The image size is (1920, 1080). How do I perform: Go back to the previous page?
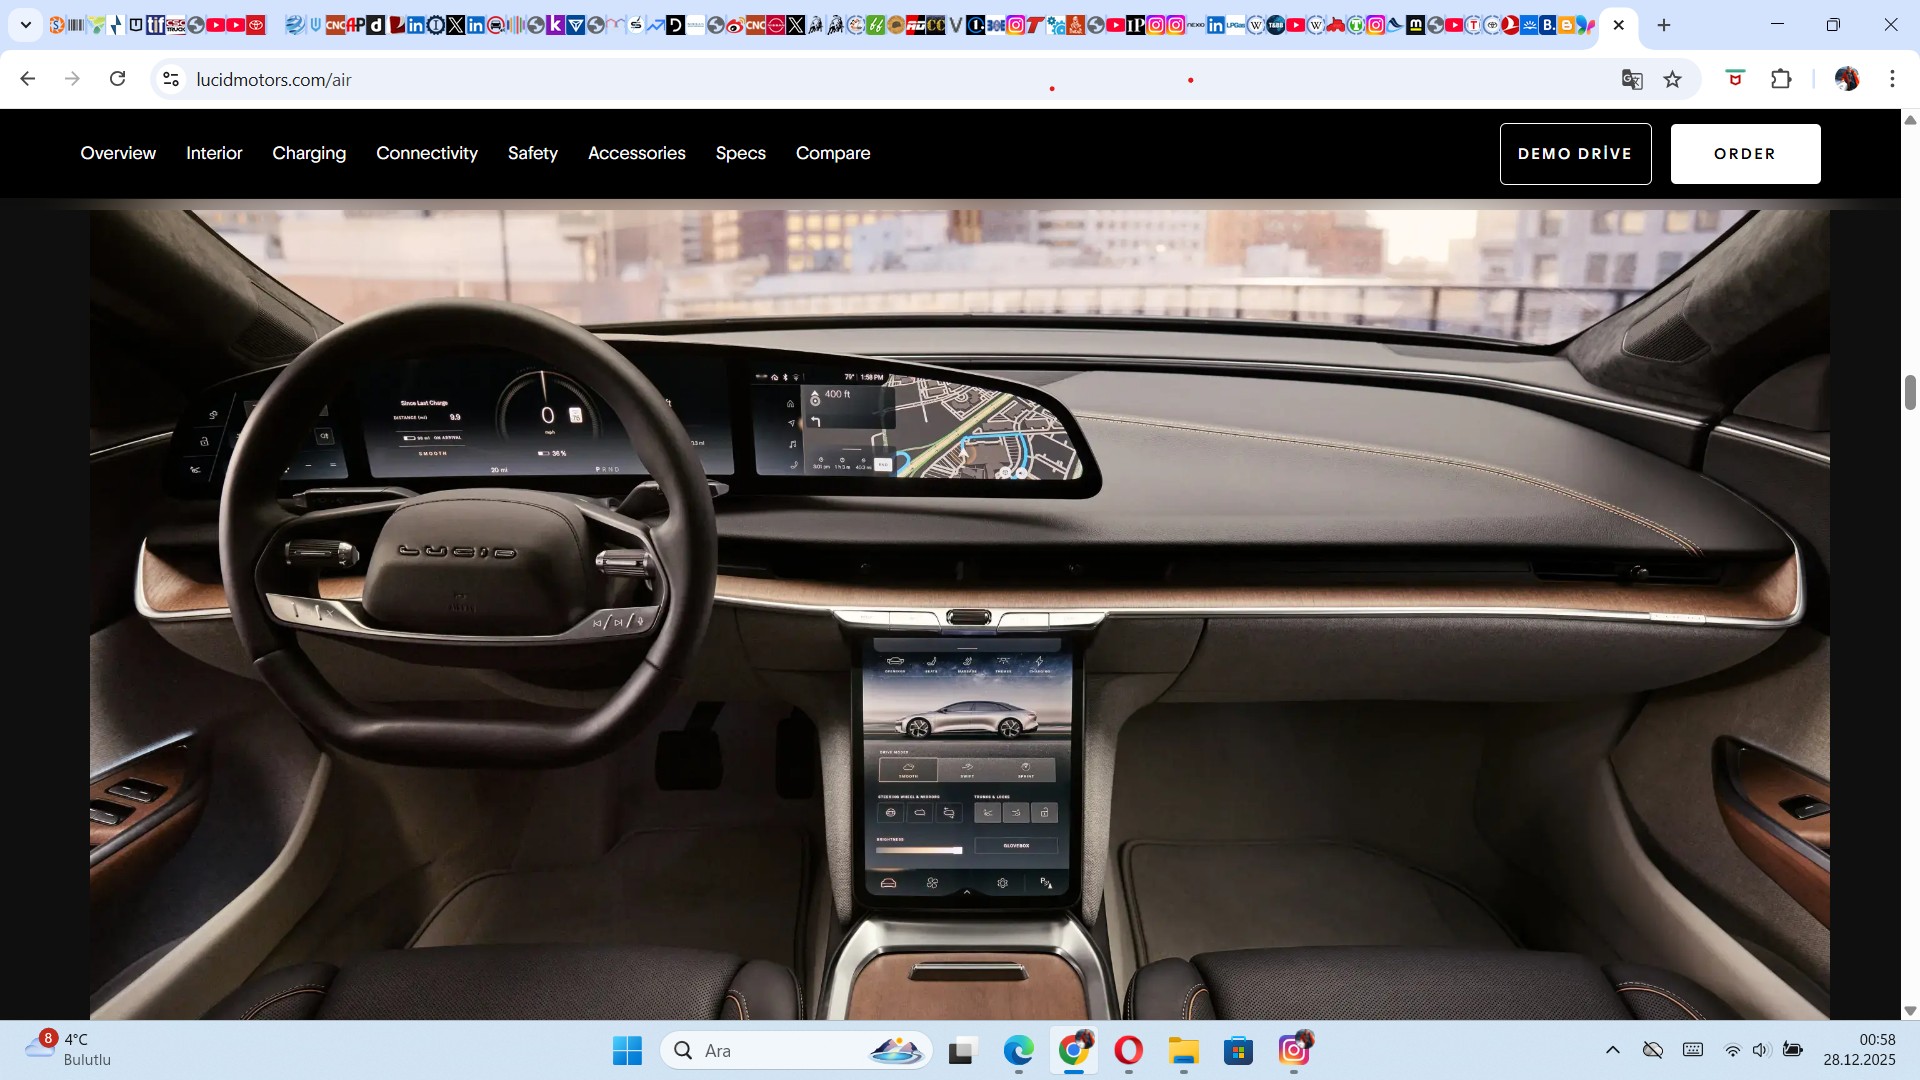coord(28,79)
